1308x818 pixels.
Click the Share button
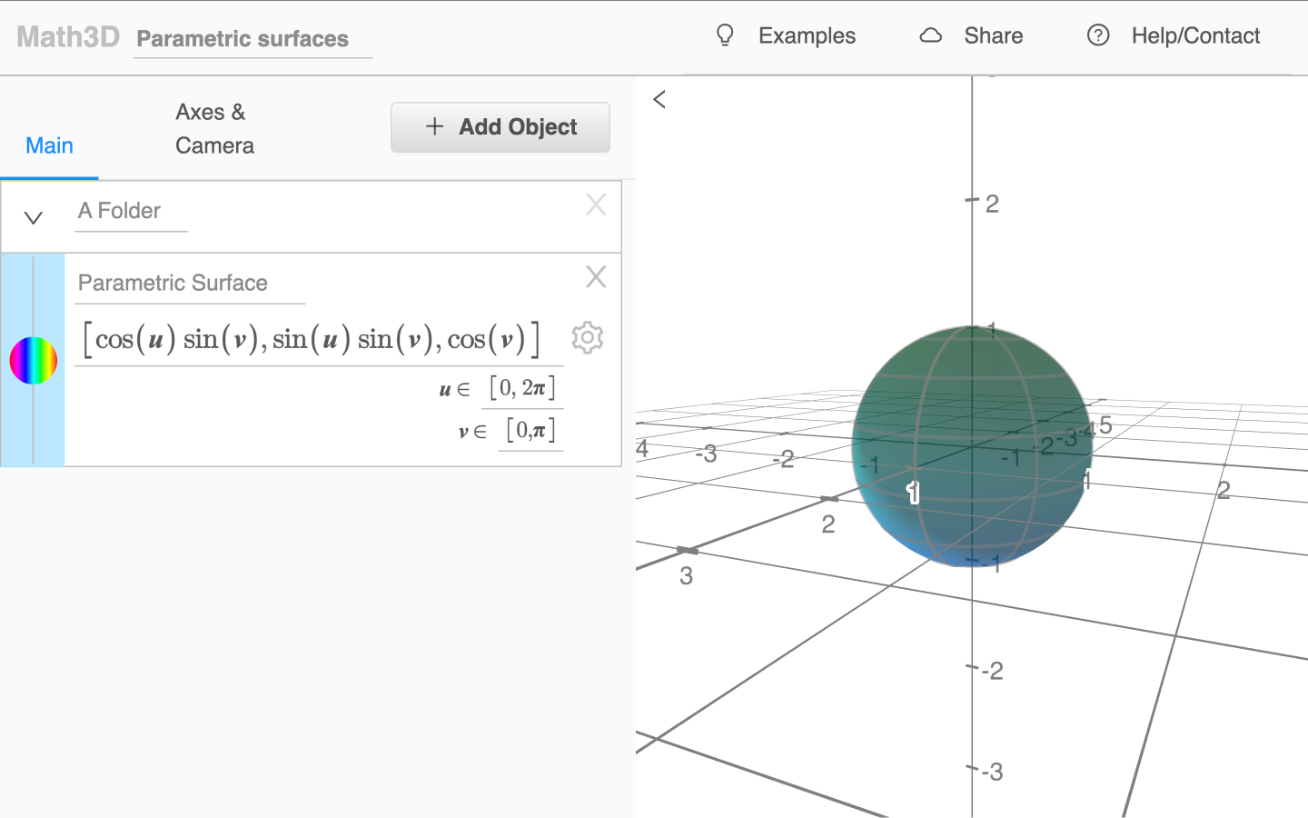point(992,36)
